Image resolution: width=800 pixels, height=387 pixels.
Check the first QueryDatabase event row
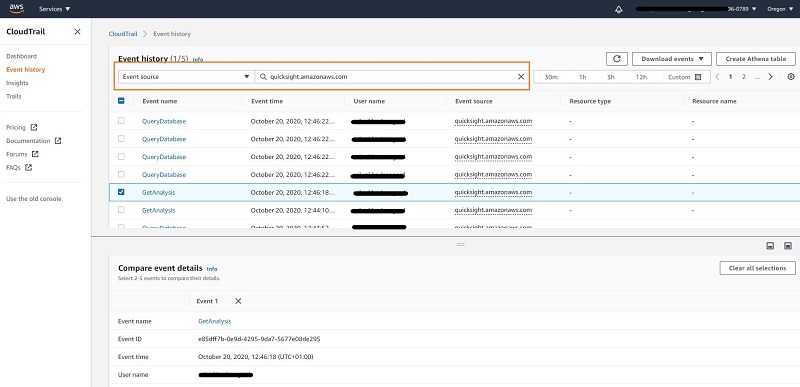point(121,121)
